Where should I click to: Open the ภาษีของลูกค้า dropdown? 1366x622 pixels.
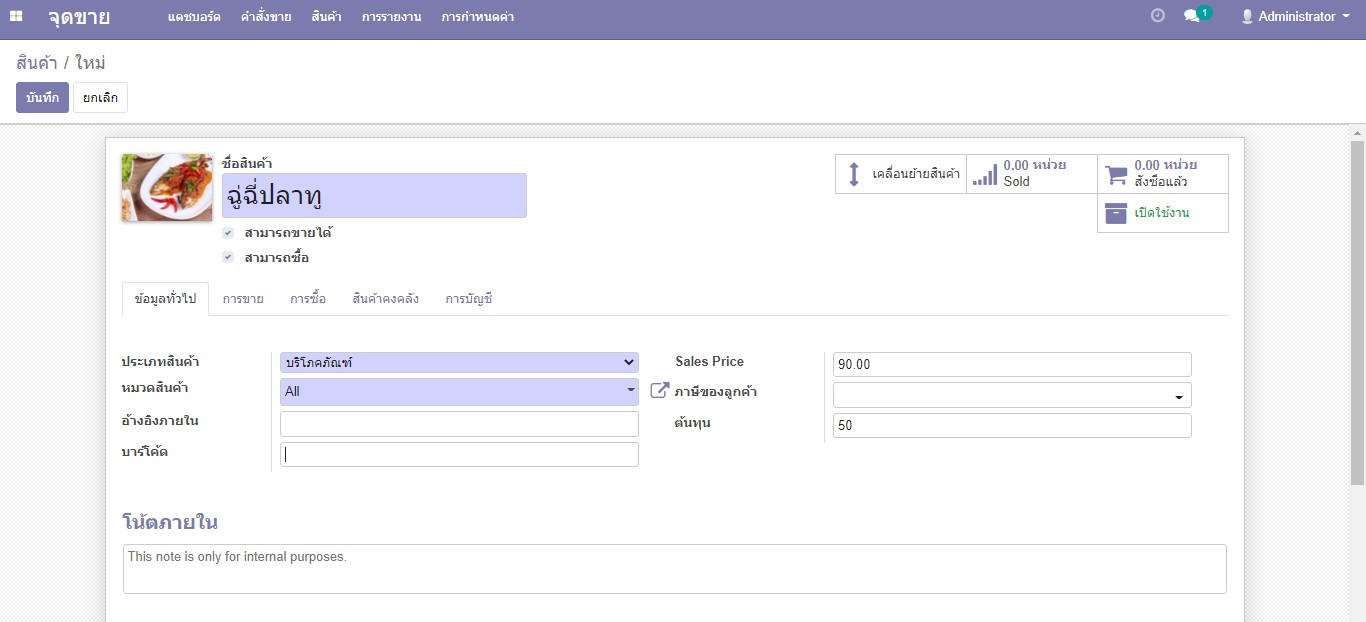[x=1011, y=395]
